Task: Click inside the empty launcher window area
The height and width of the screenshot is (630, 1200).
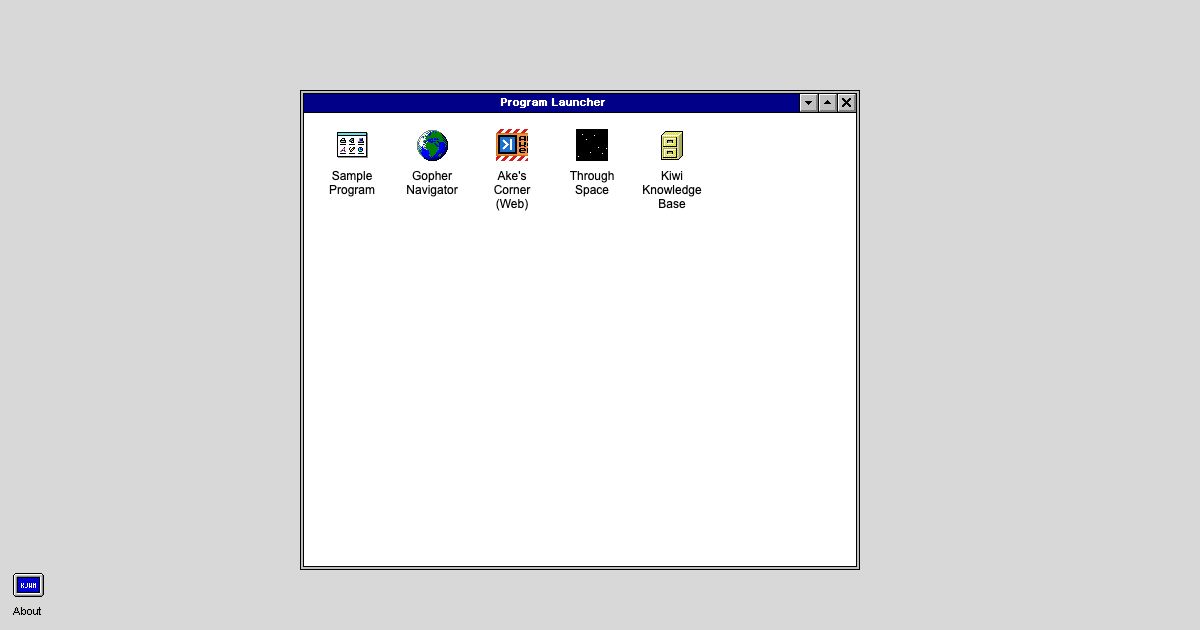Action: click(x=580, y=400)
